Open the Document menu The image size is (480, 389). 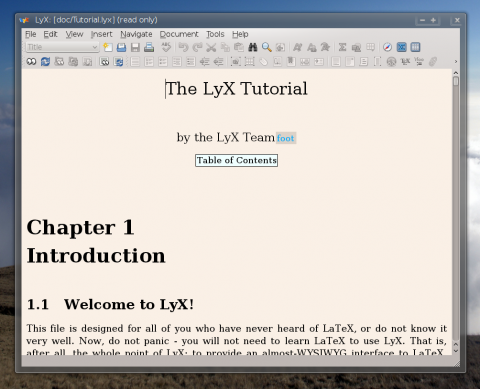(179, 34)
